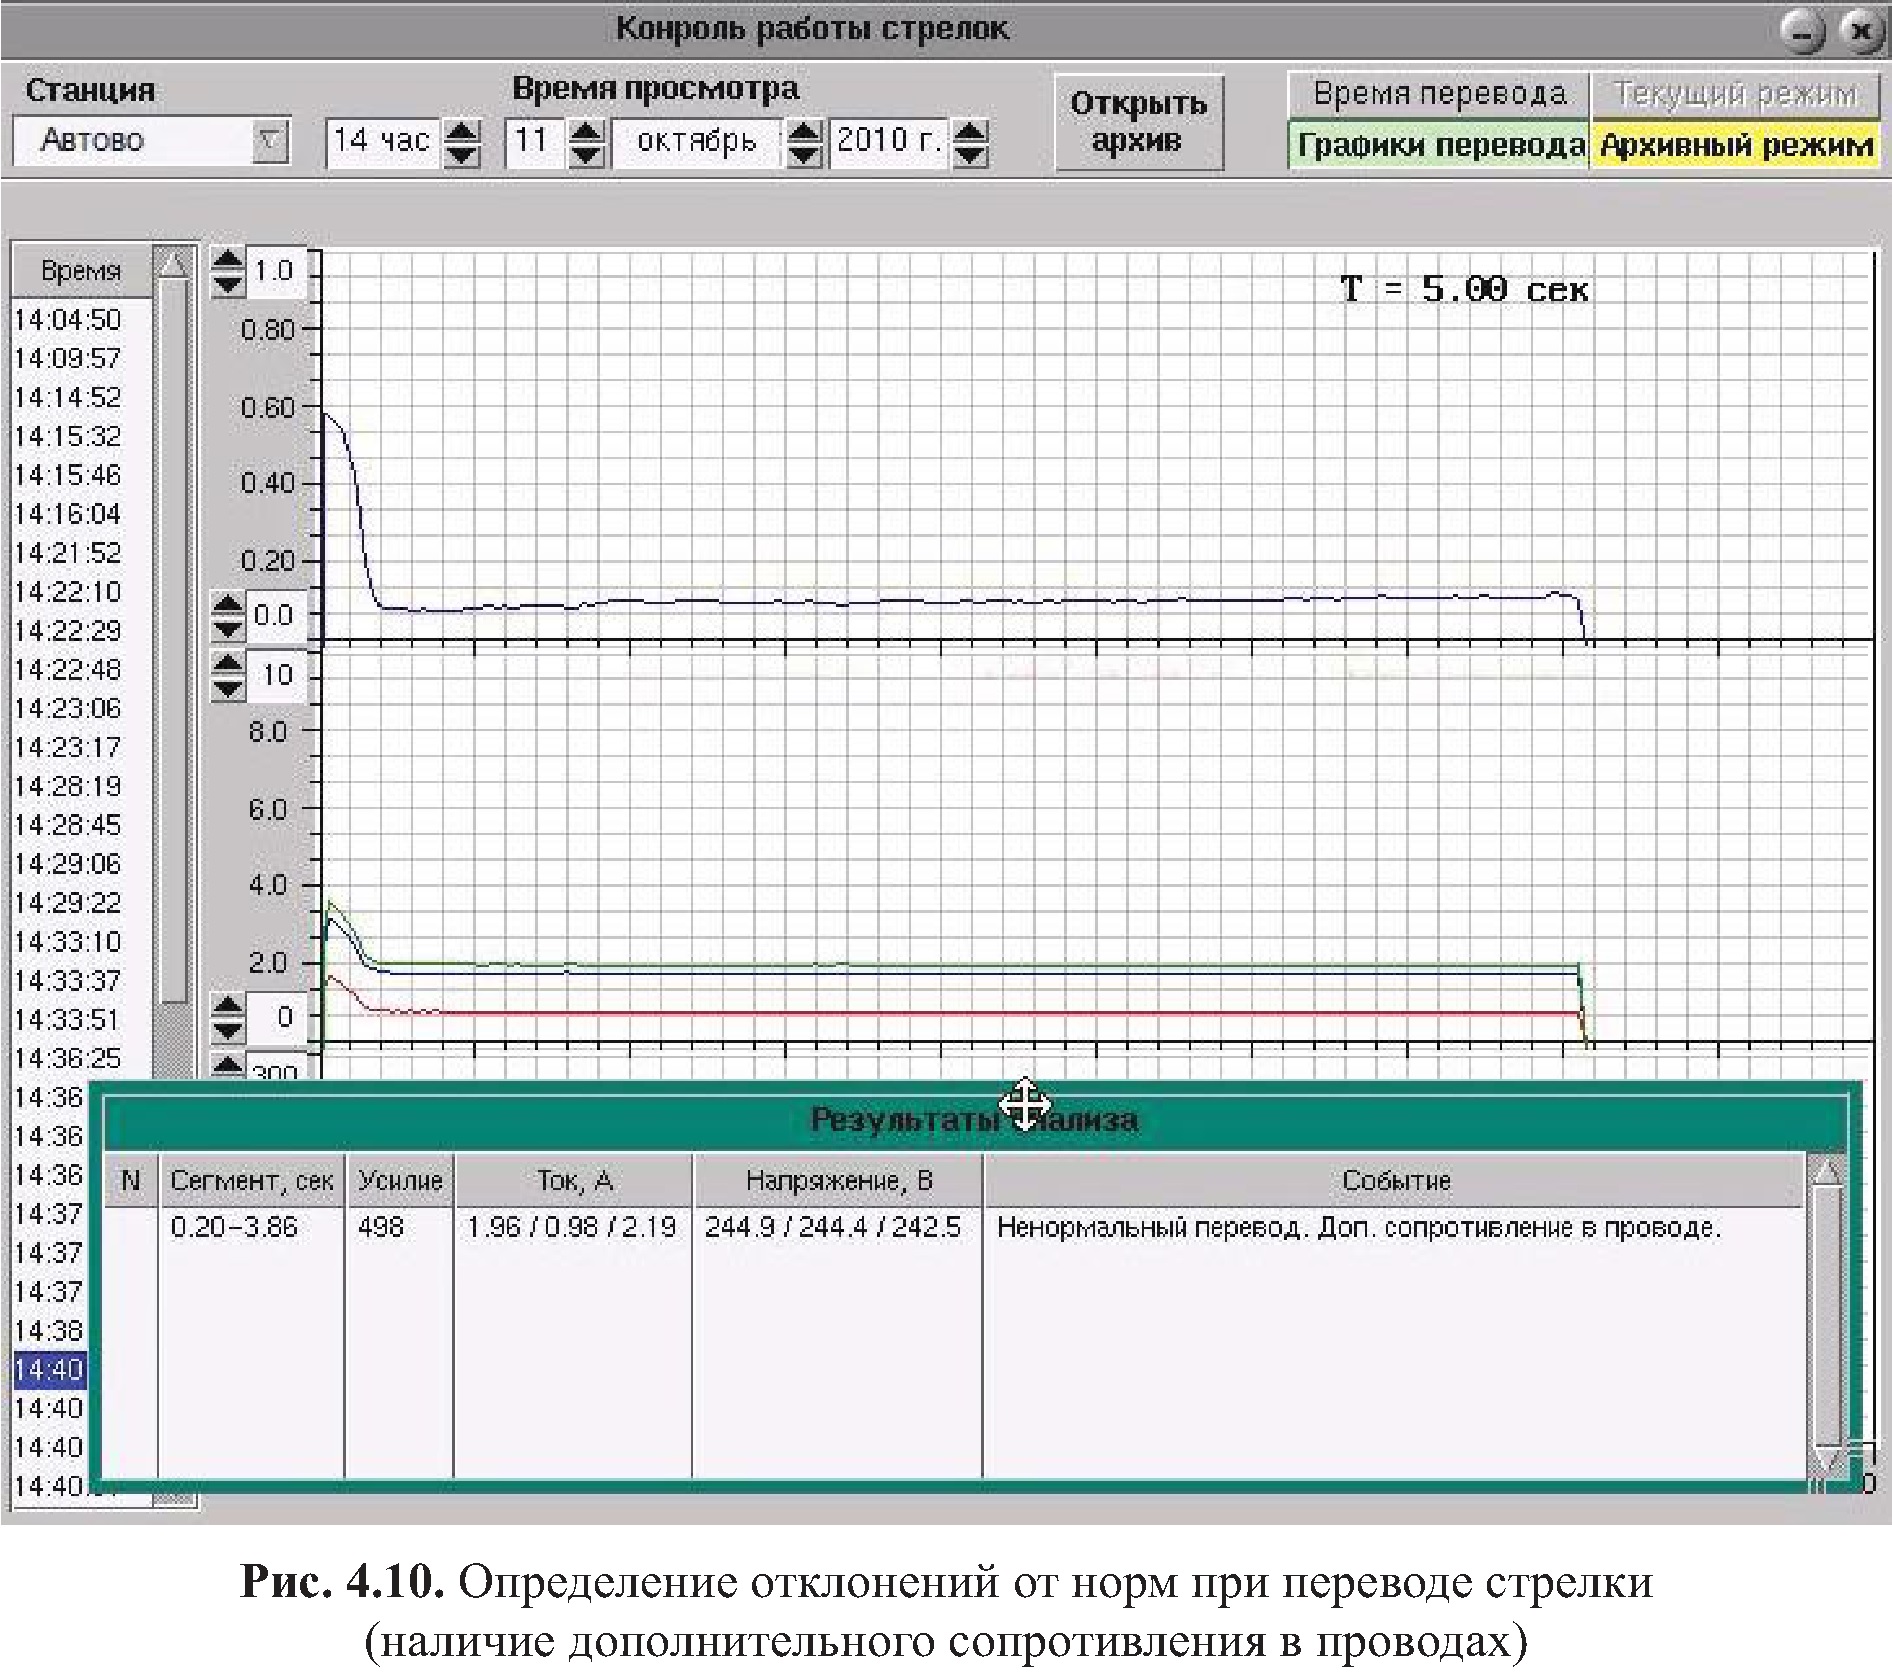Select the 14:04:50 time entry

pyautogui.click(x=68, y=320)
